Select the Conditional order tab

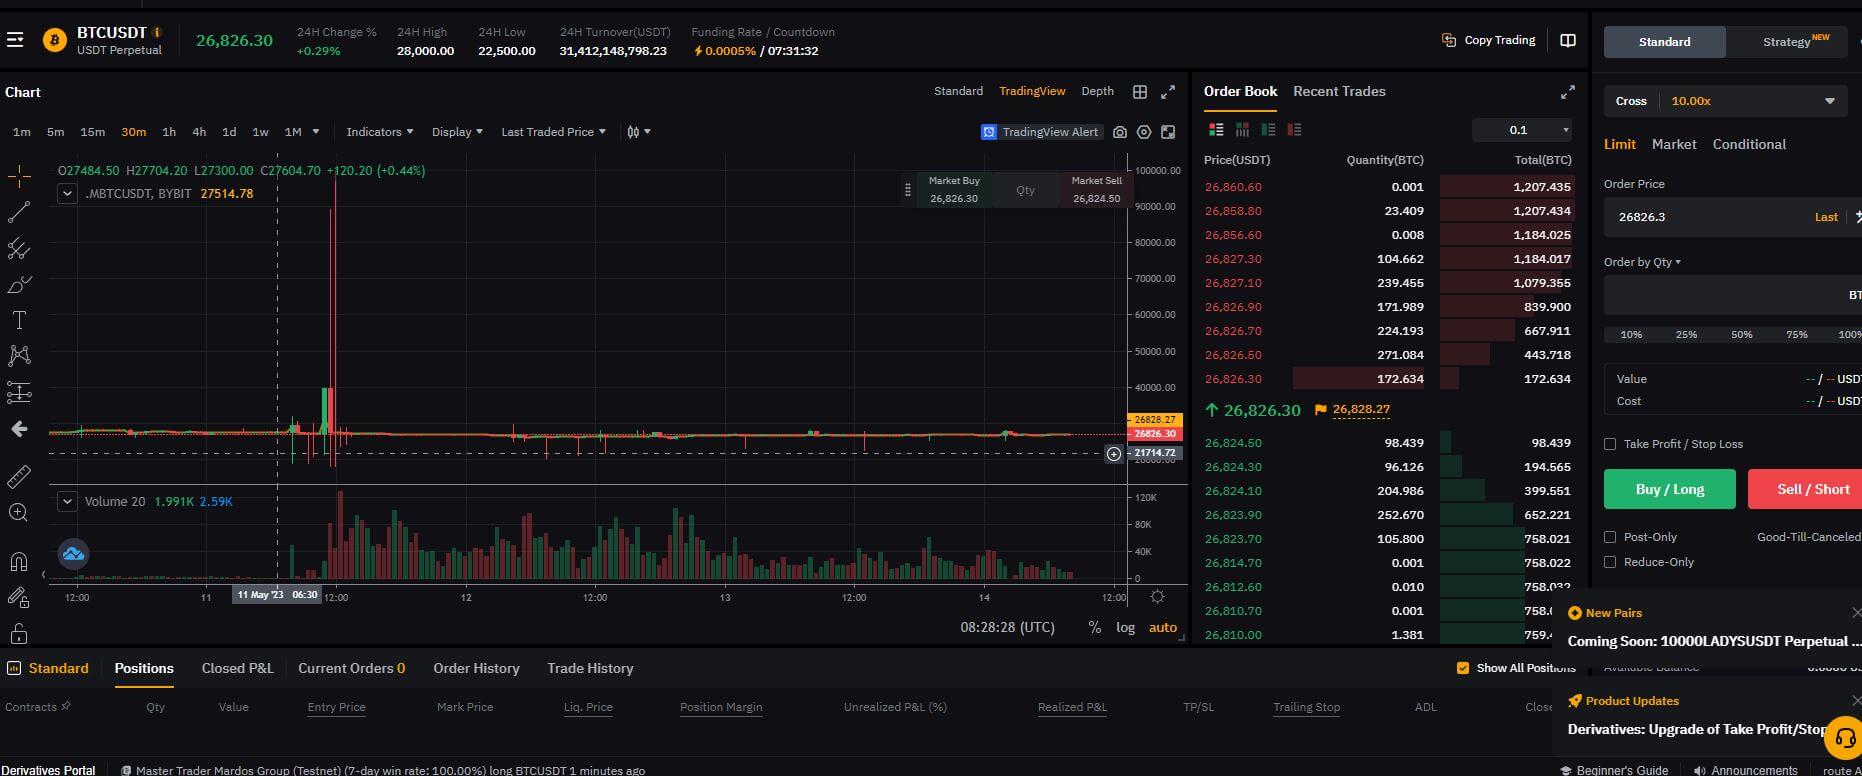(x=1749, y=144)
